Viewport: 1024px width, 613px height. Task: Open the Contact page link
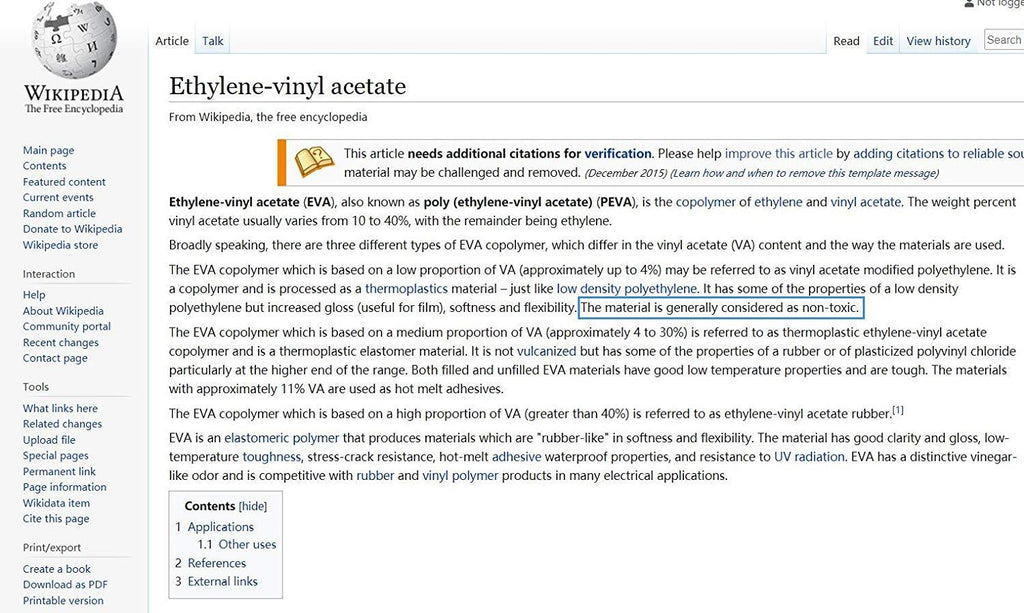[x=55, y=358]
